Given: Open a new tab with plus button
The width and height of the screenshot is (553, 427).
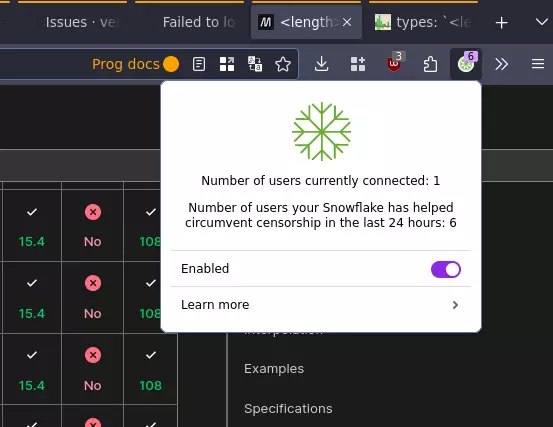Looking at the screenshot, I should pos(501,23).
